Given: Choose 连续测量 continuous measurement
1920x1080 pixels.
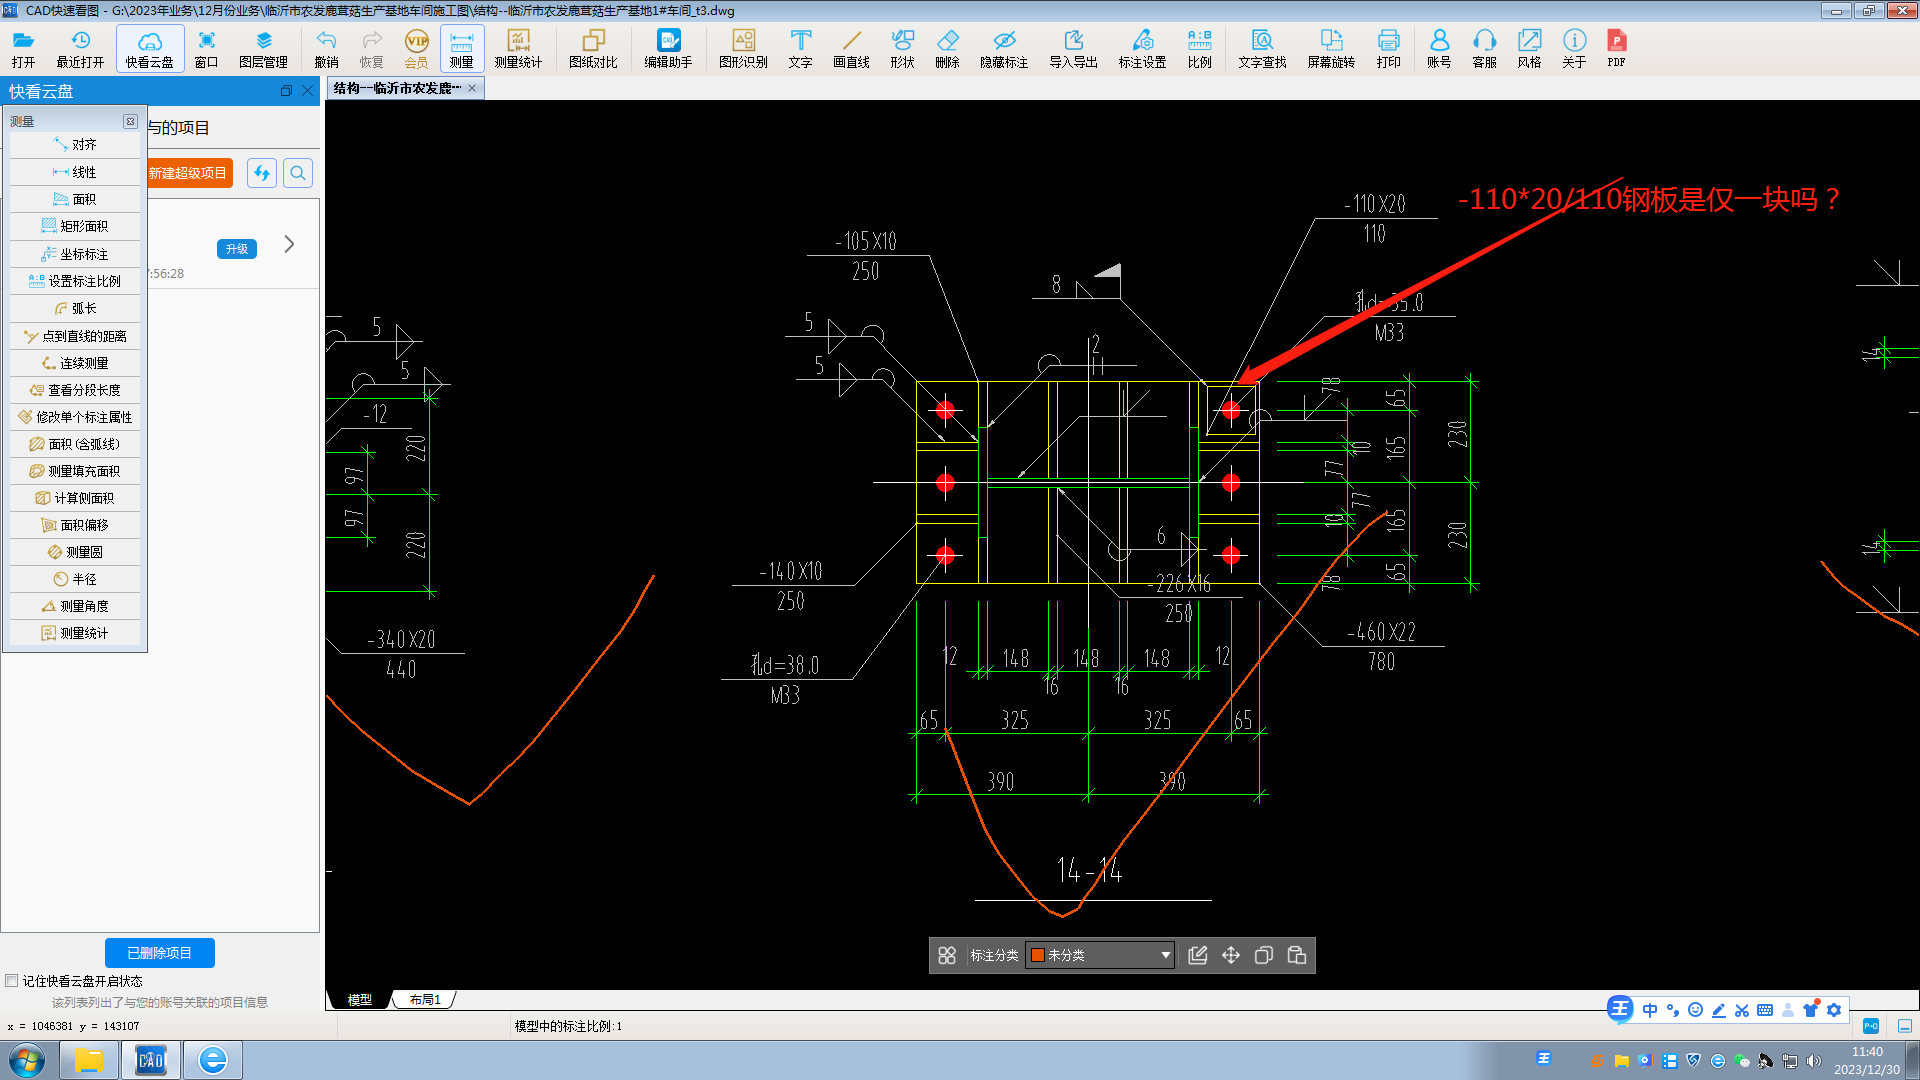Looking at the screenshot, I should pos(75,363).
